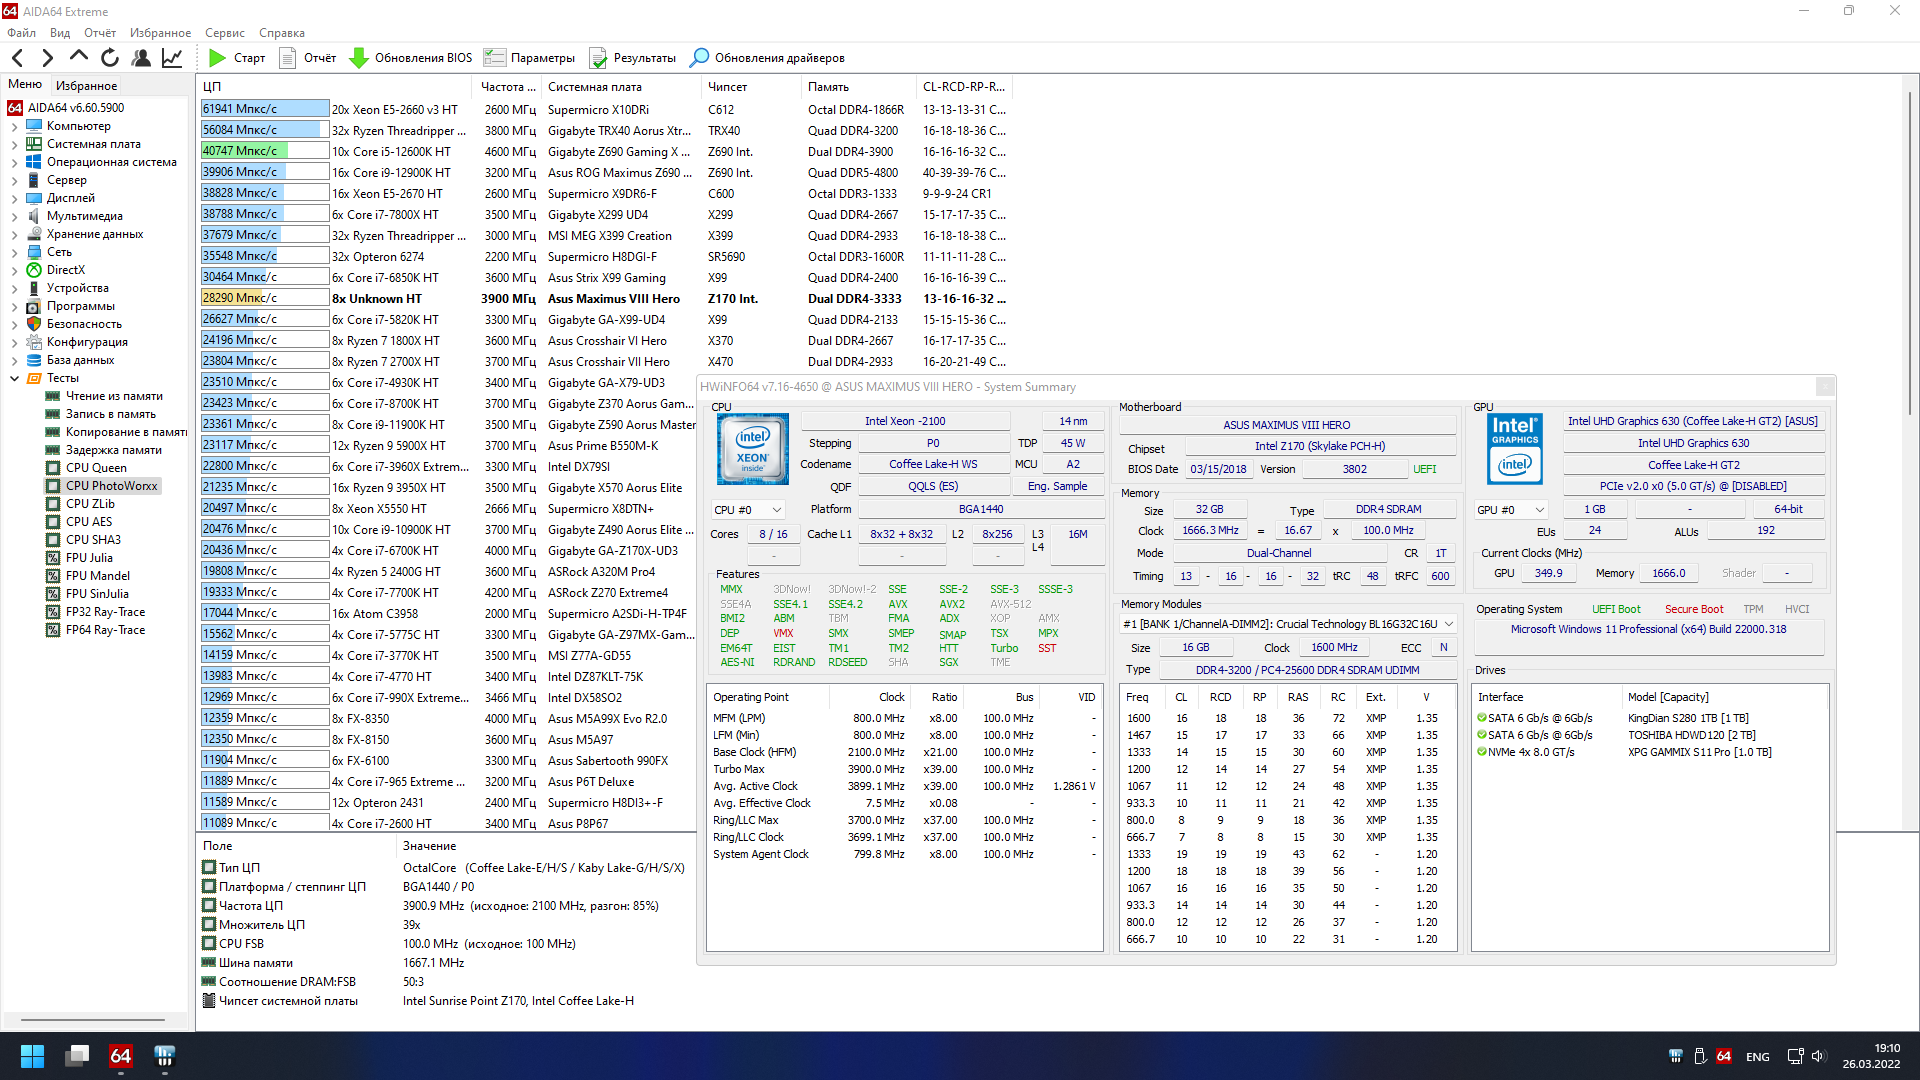1920x1080 pixels.
Task: Select the CPU Queen benchmark
Action: [96, 468]
